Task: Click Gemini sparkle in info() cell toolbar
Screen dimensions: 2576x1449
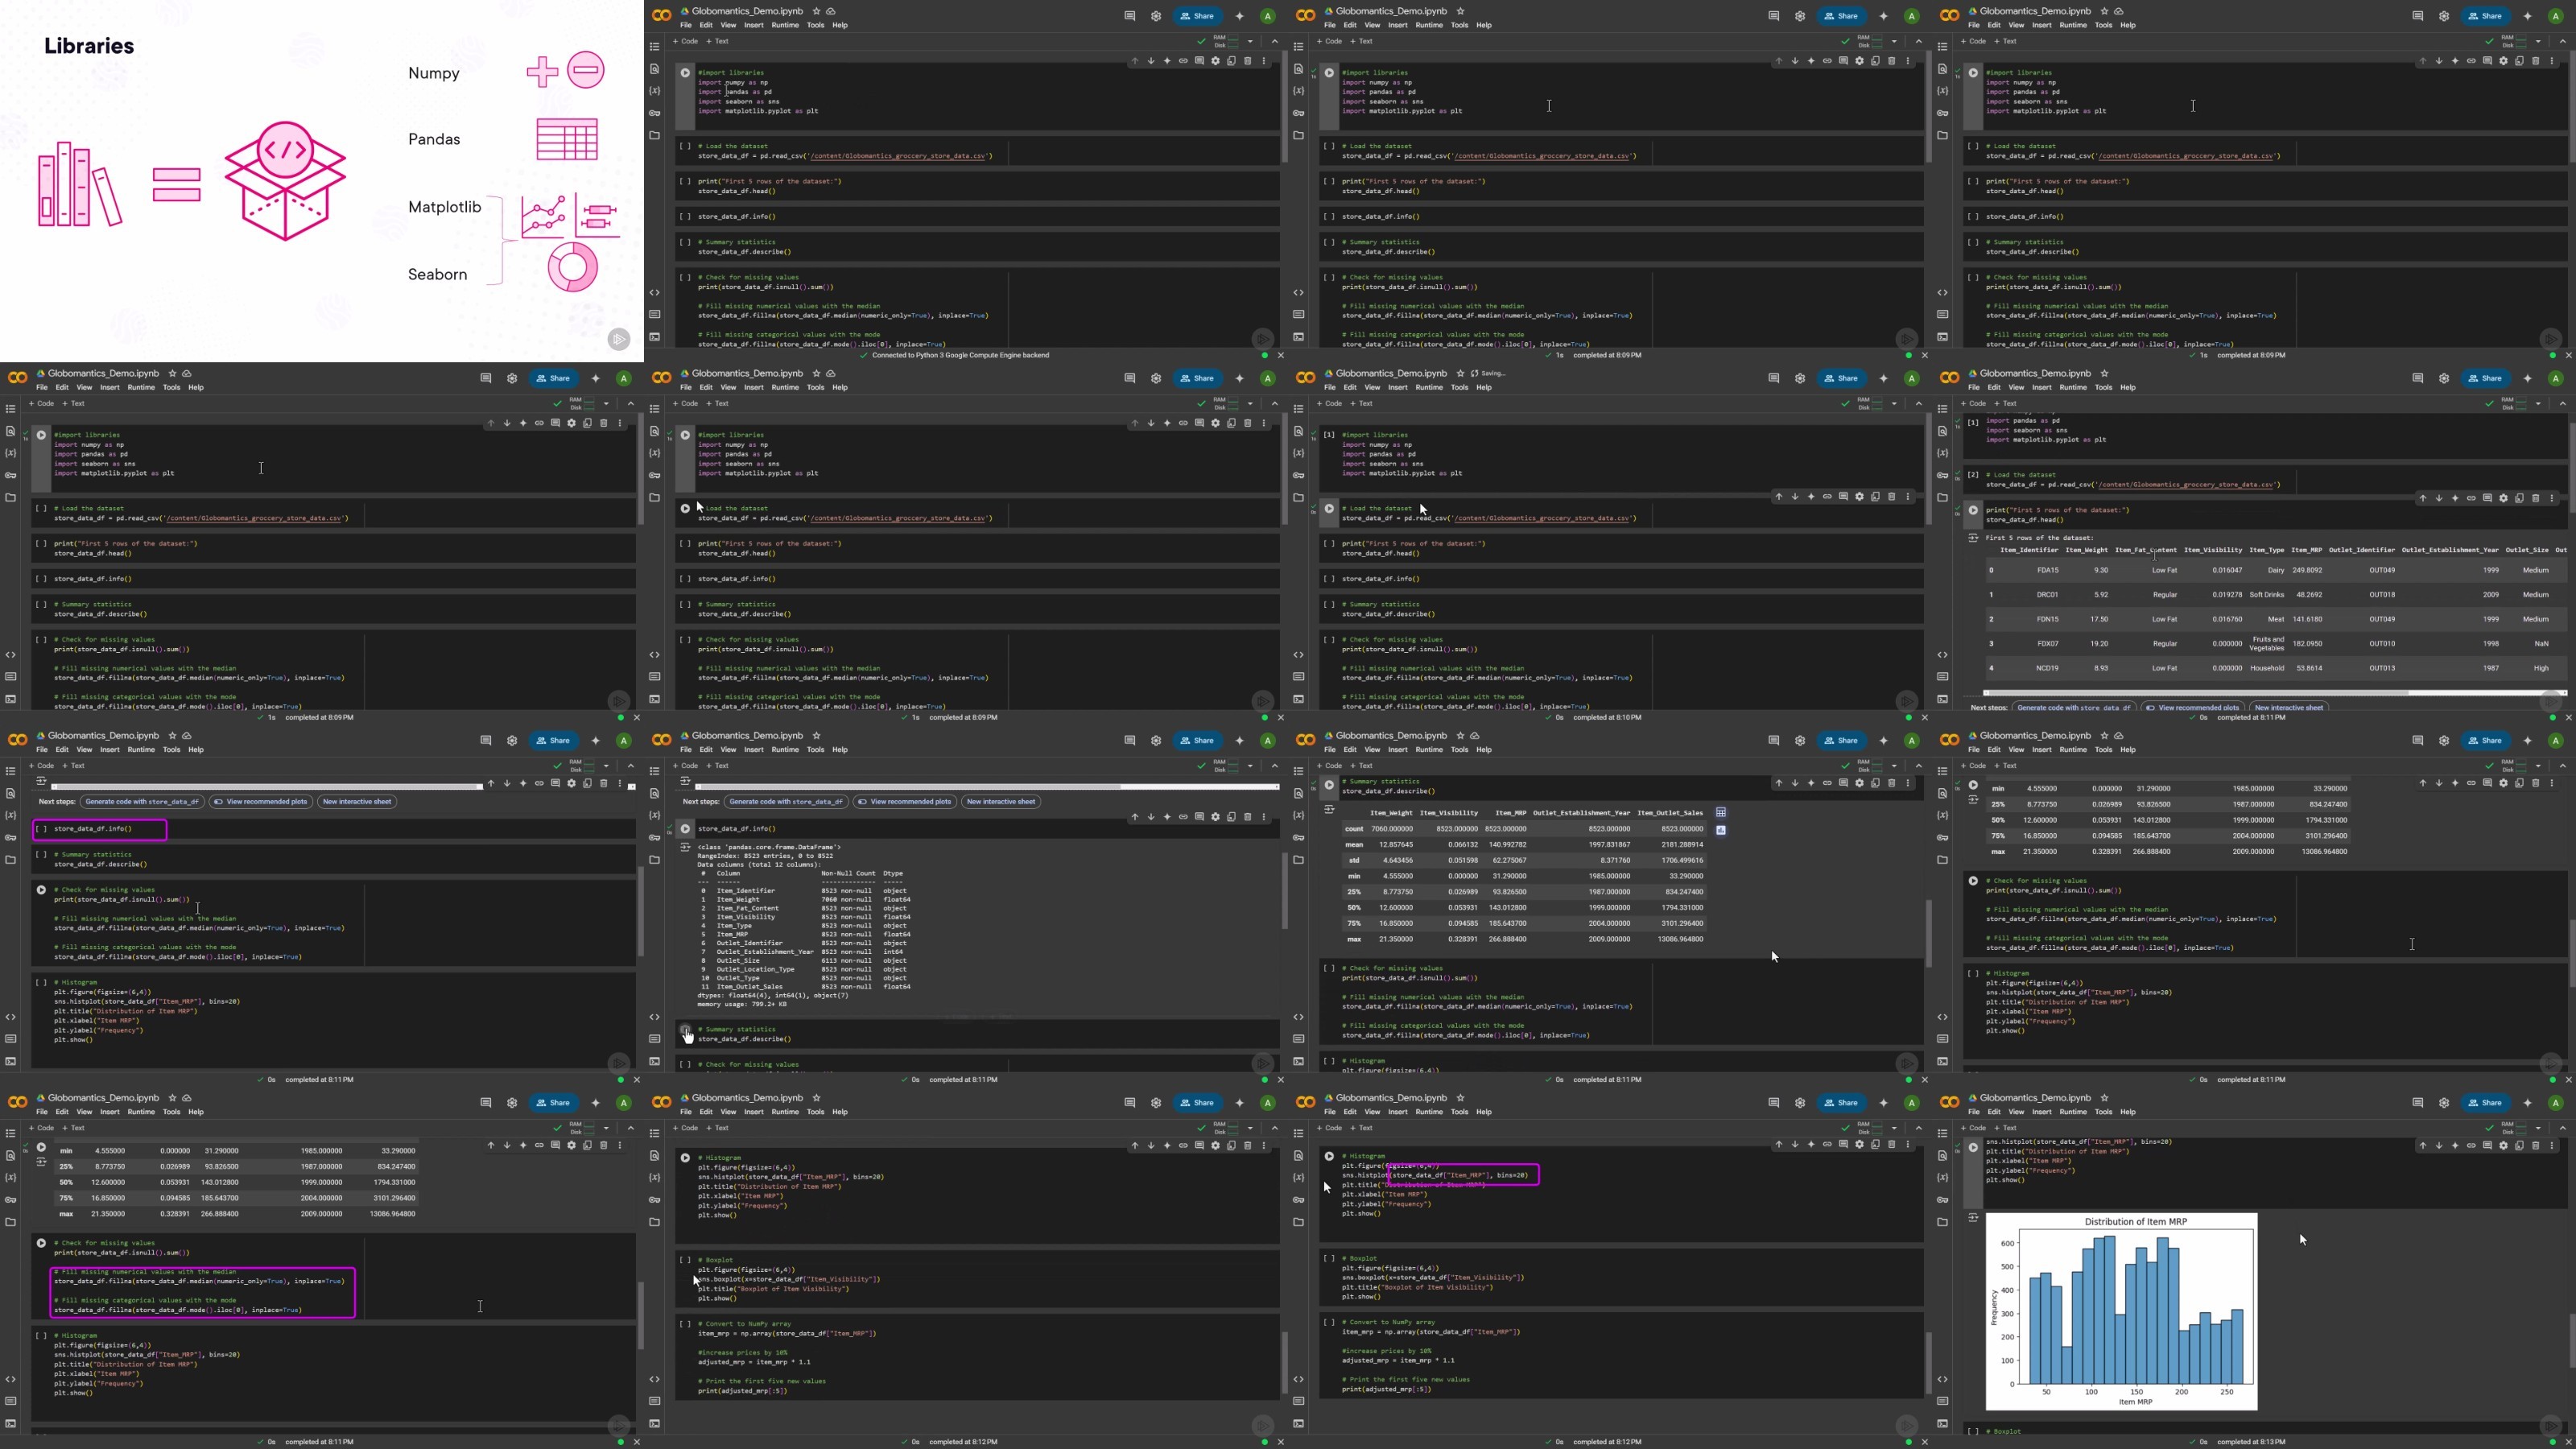Action: [x=1167, y=817]
